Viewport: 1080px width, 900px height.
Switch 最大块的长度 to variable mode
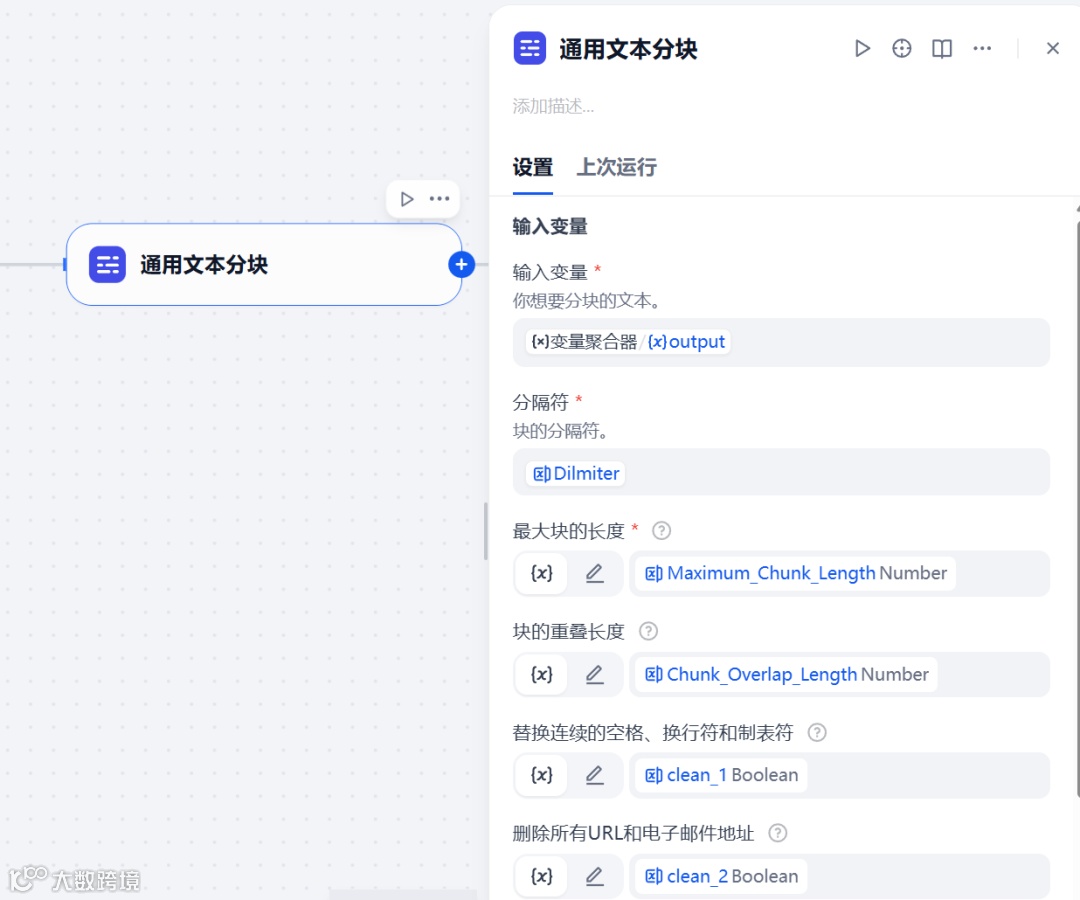pos(541,573)
